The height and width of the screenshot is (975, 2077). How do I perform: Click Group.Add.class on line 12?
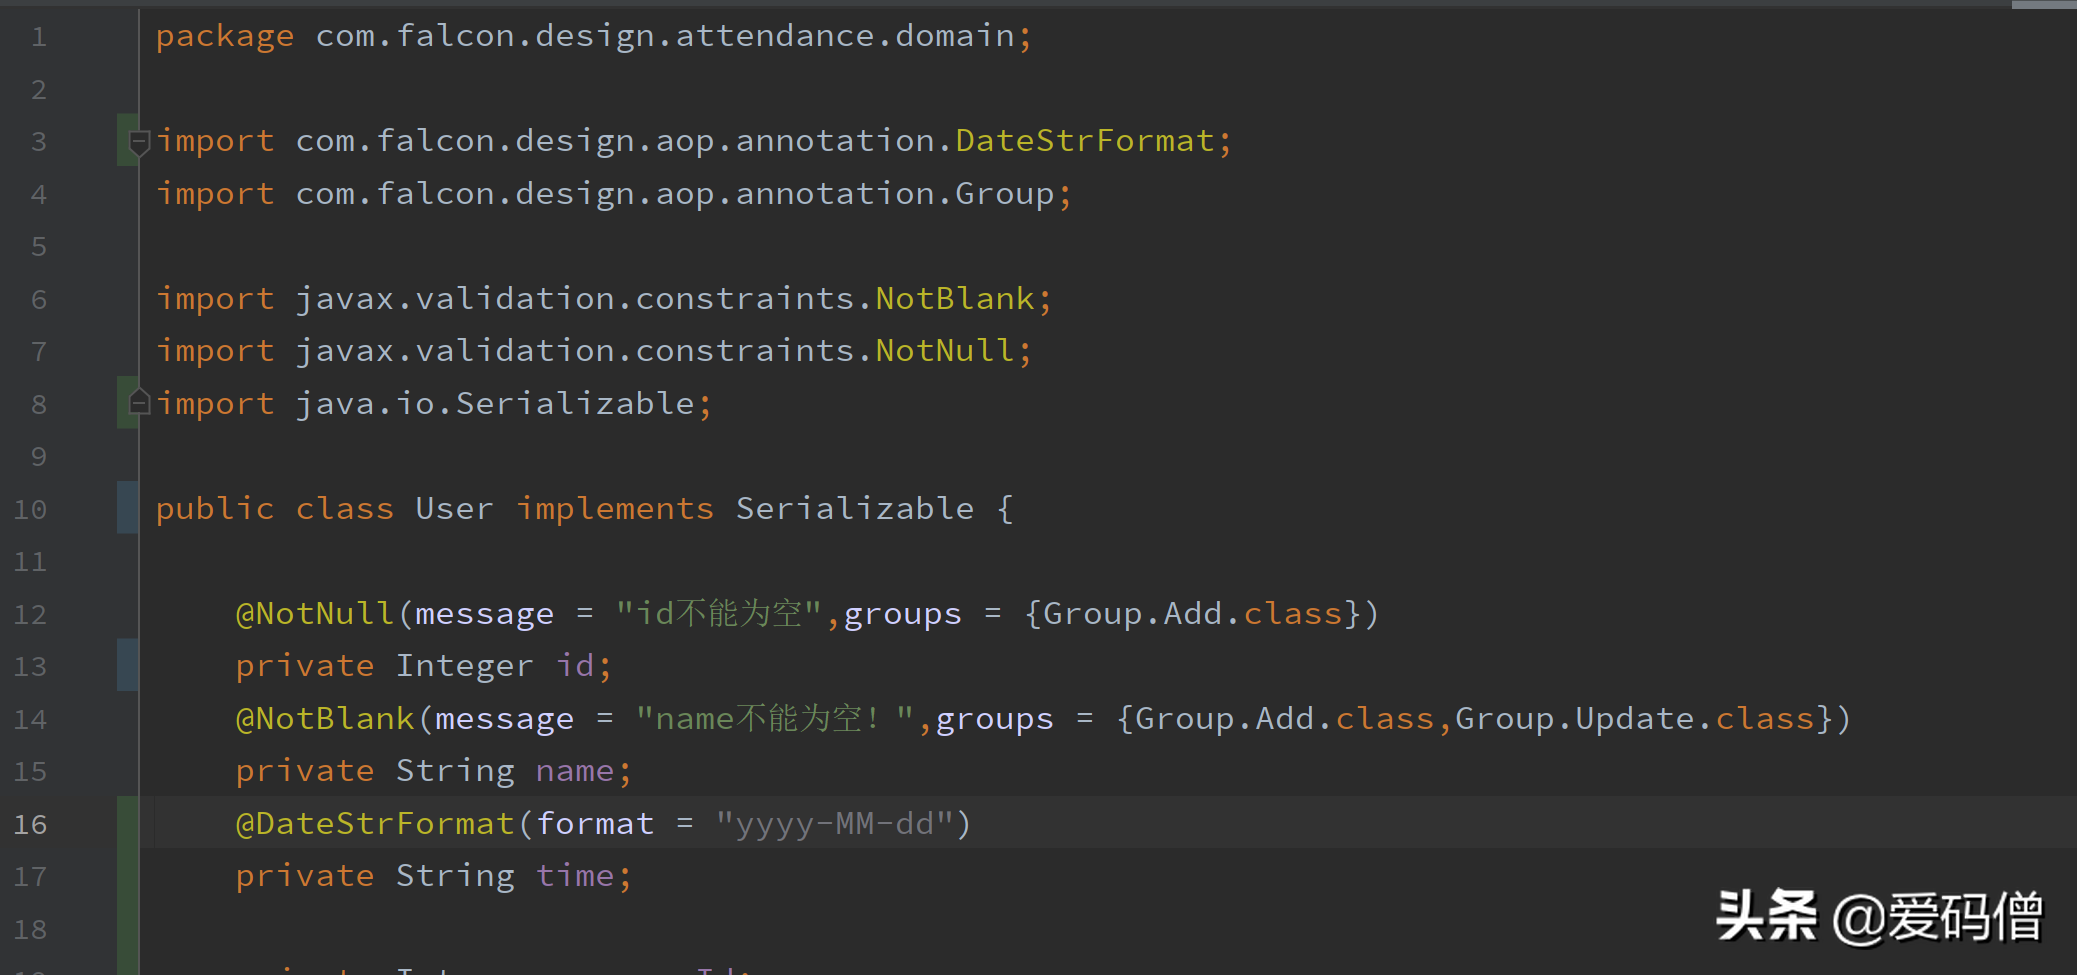(1192, 614)
